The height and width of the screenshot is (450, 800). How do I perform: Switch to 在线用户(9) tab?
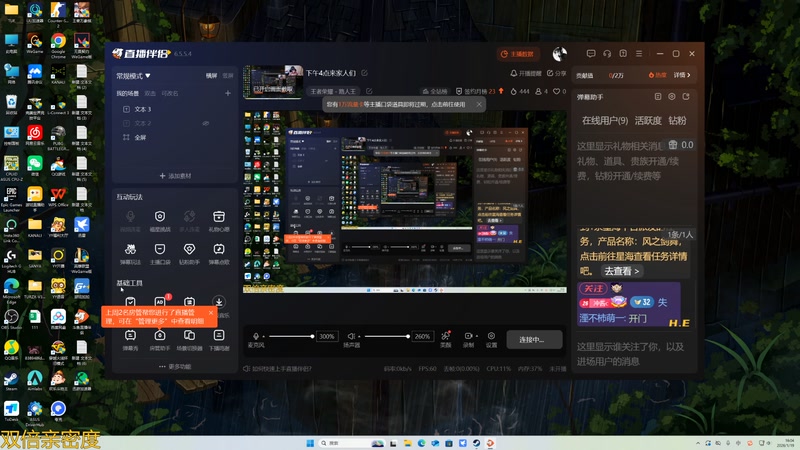coord(605,120)
